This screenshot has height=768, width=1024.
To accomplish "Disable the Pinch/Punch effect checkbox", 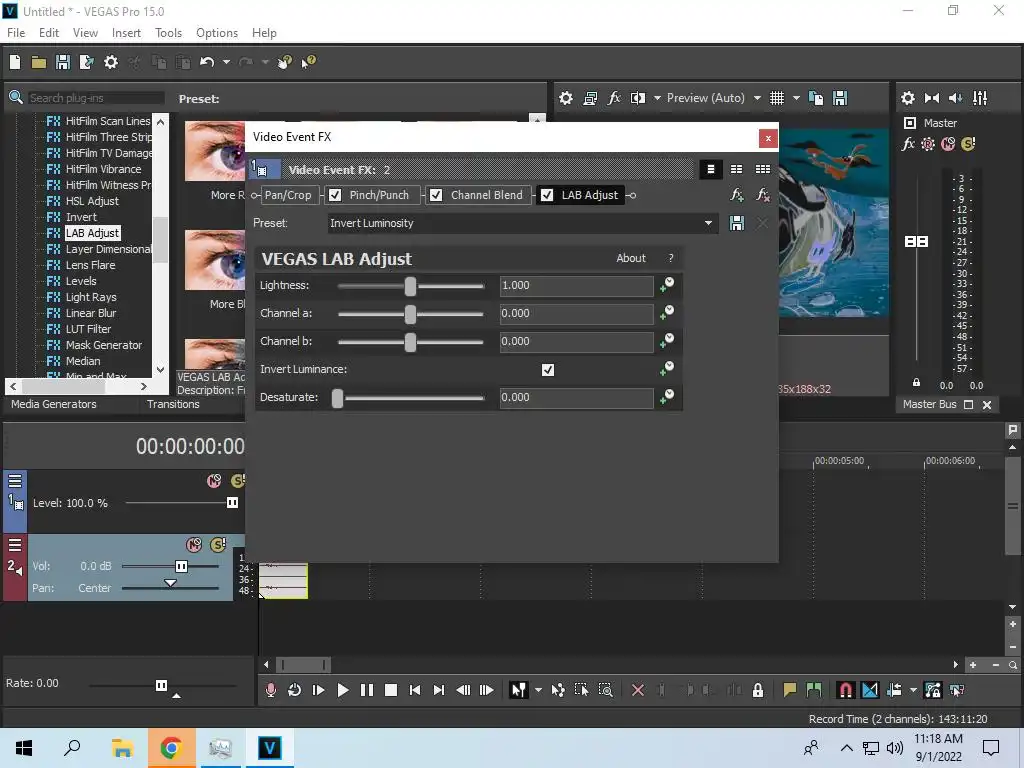I will tap(335, 195).
